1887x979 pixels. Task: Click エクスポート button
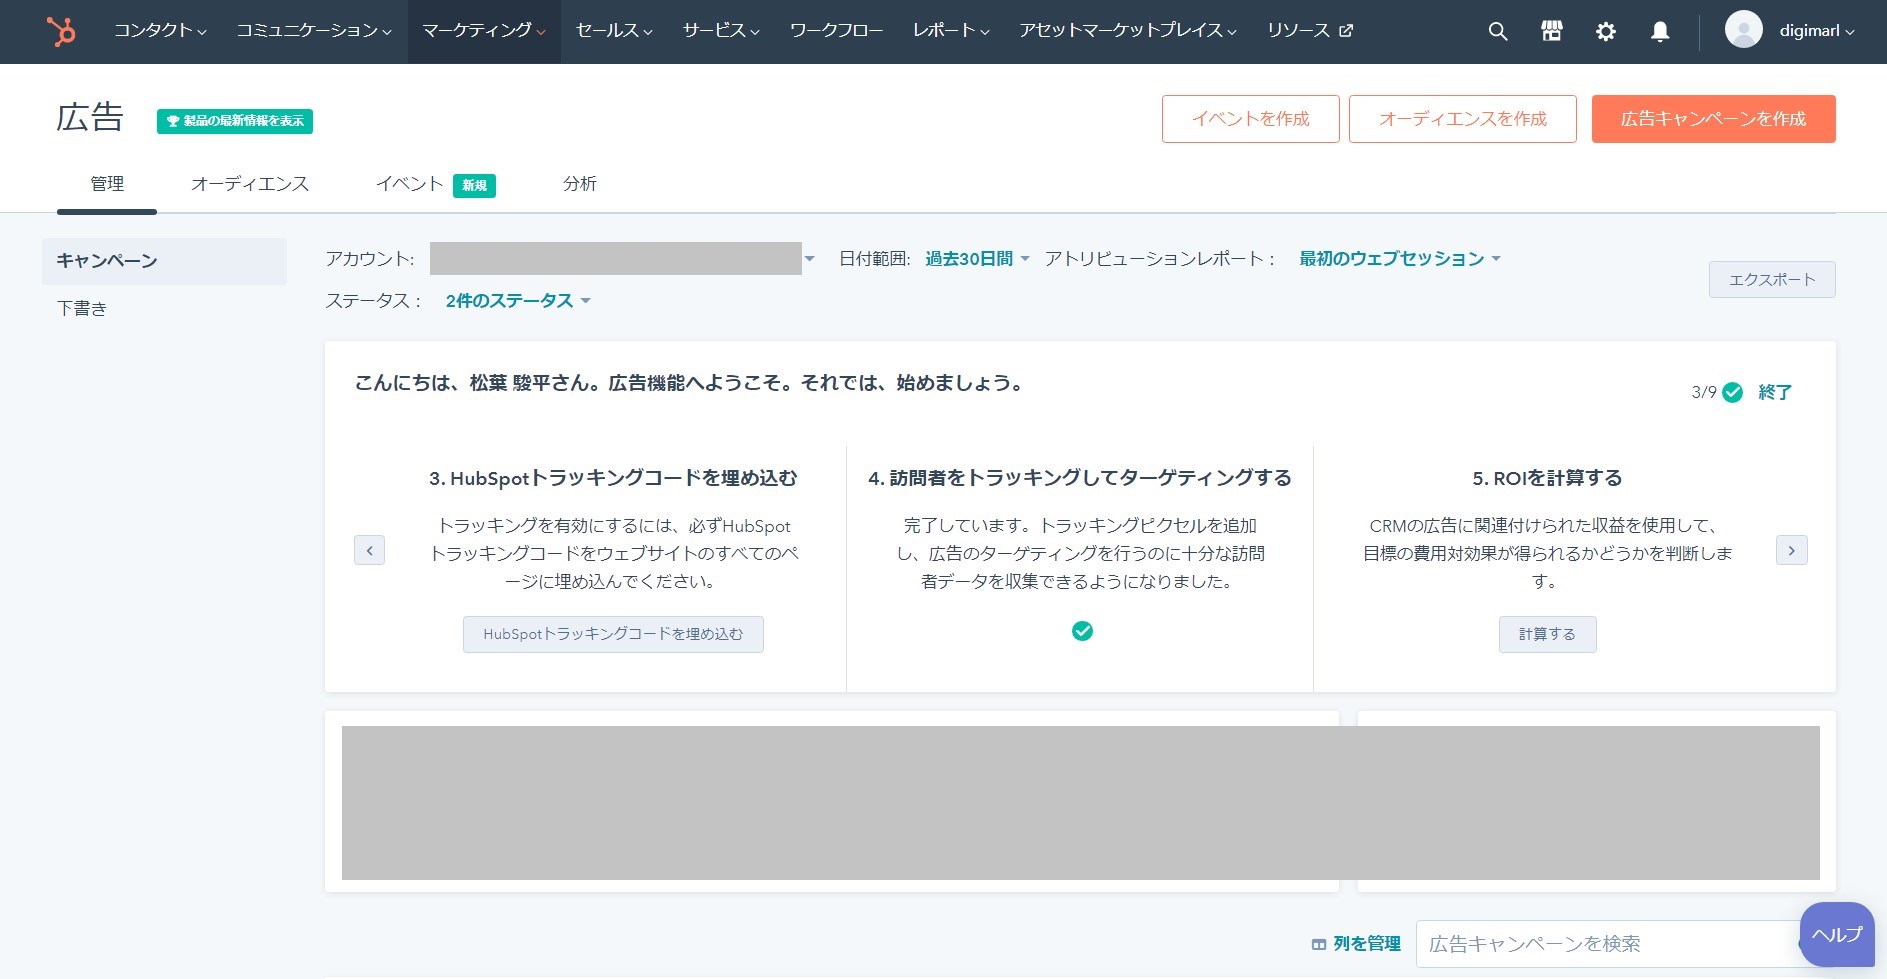tap(1772, 279)
